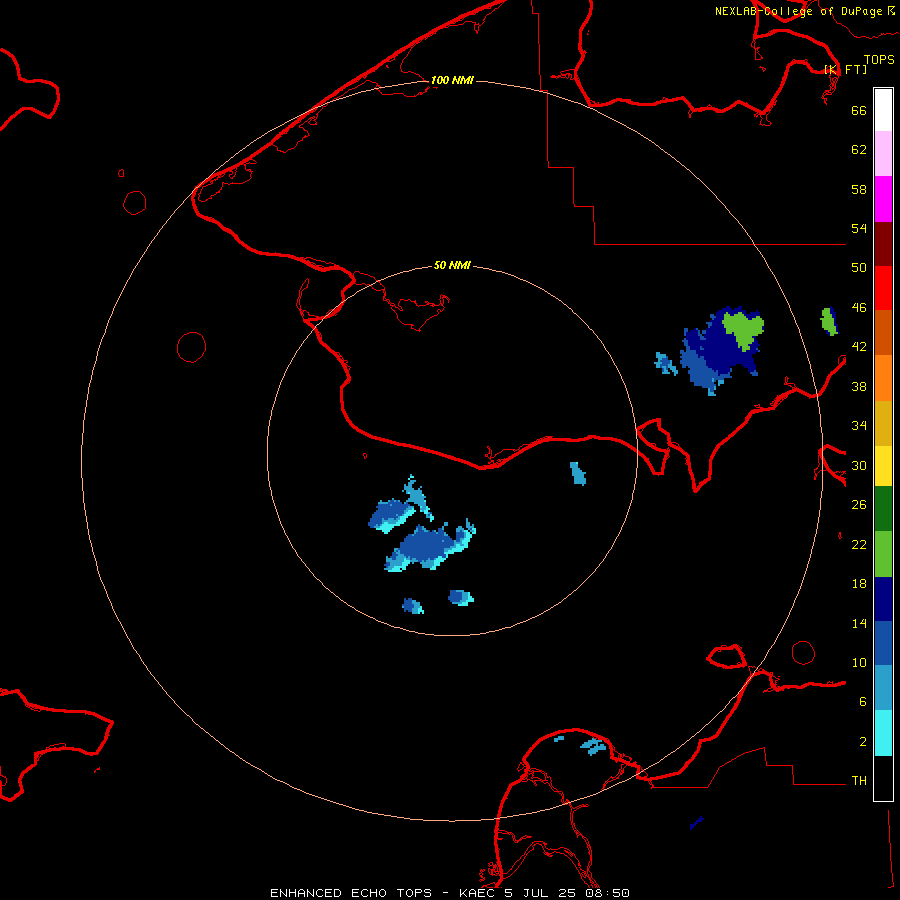
Task: Select the bright red legend swatch
Action: tap(883, 288)
